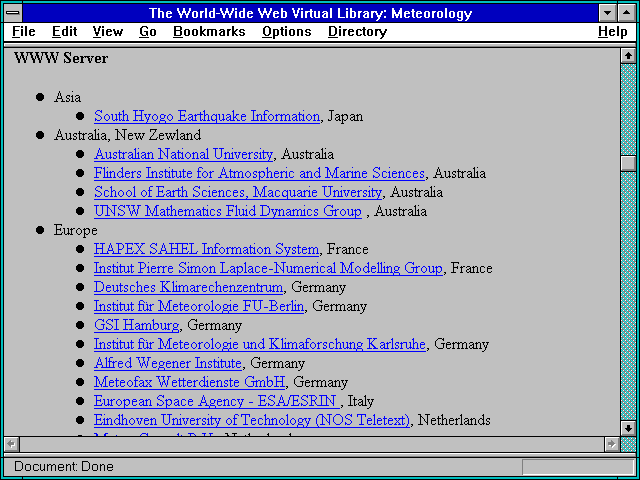
Task: Click the Europe list heading
Action: 76,231
